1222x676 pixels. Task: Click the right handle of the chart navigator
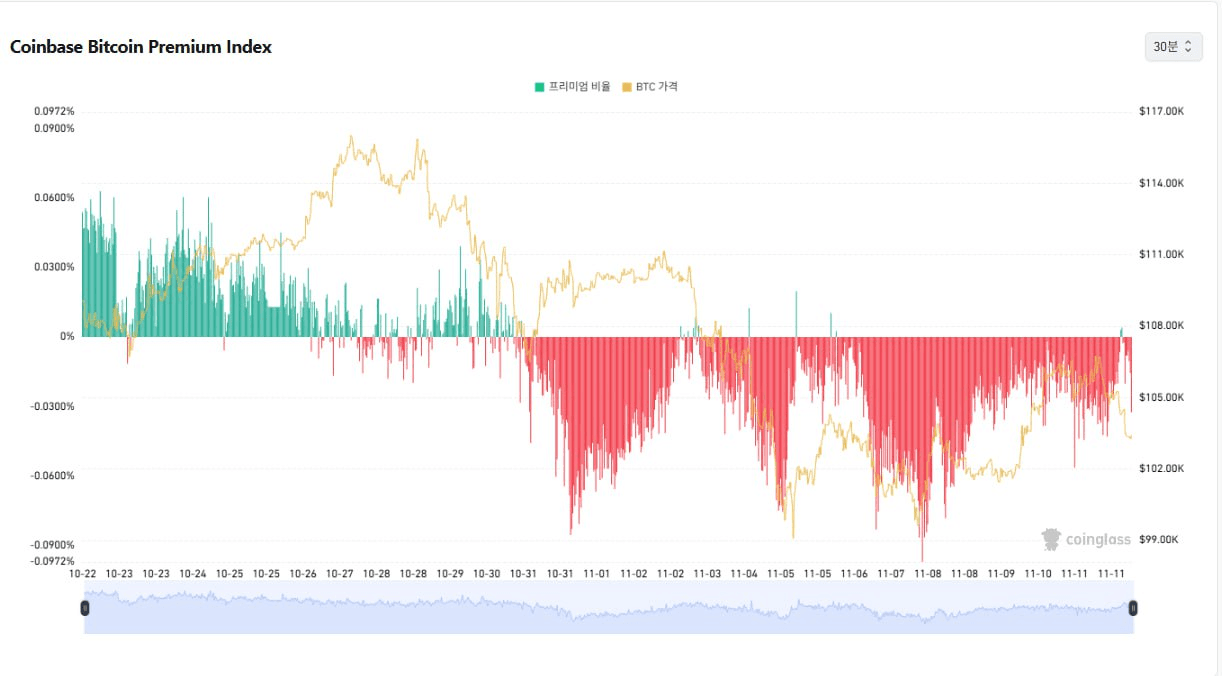[x=1132, y=607]
